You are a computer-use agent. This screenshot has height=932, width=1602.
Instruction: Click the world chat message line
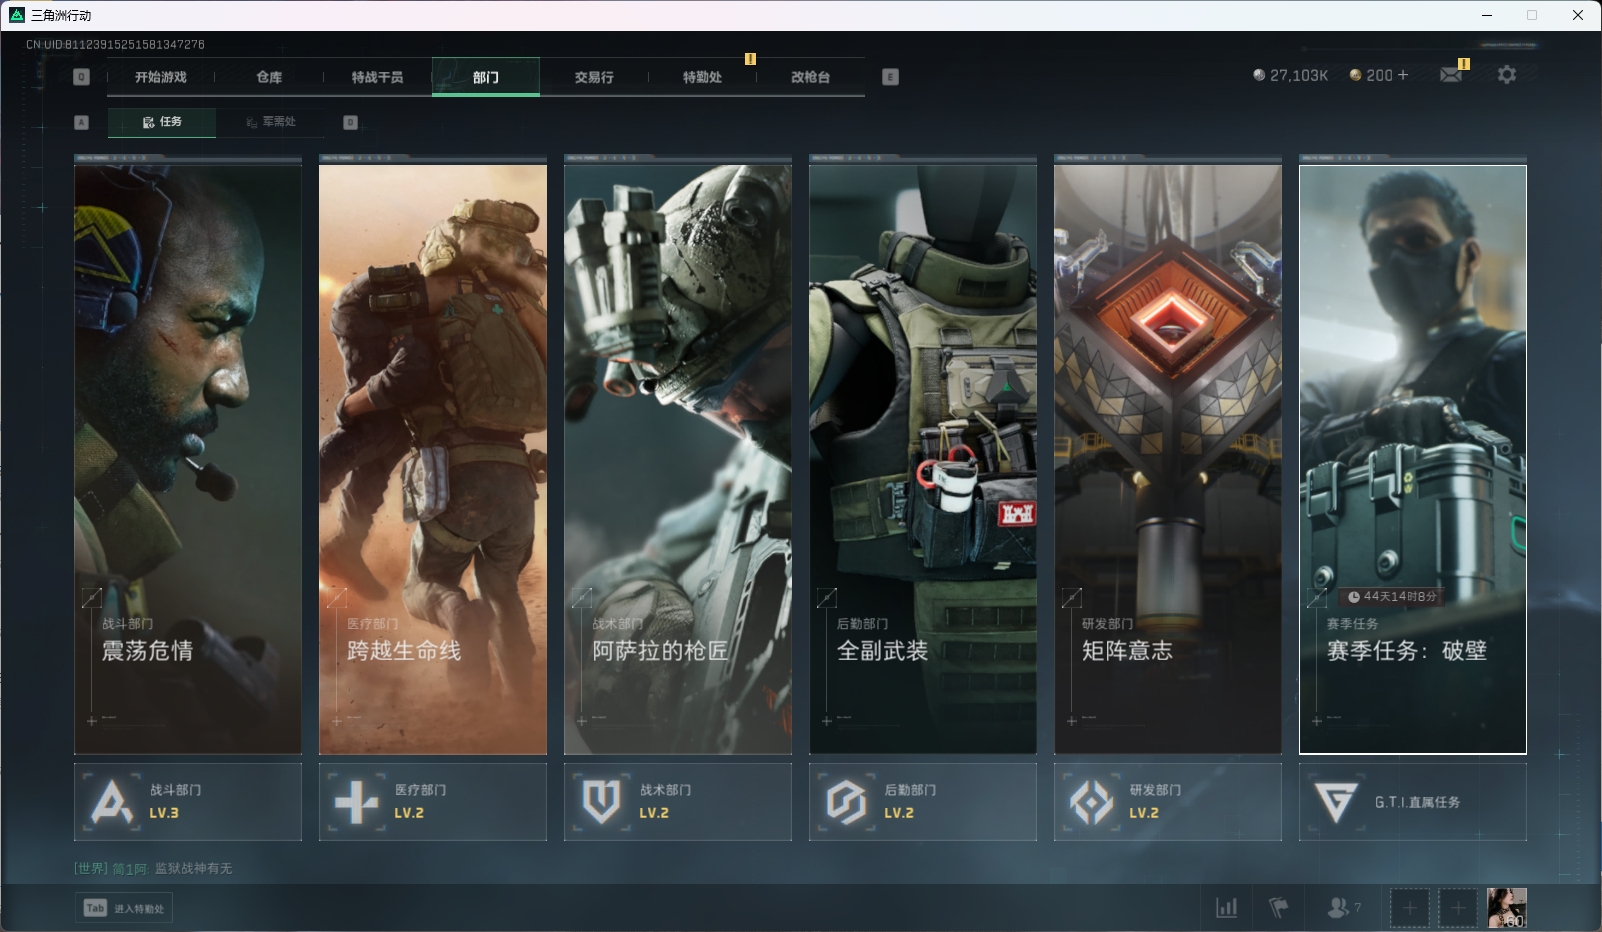(153, 868)
